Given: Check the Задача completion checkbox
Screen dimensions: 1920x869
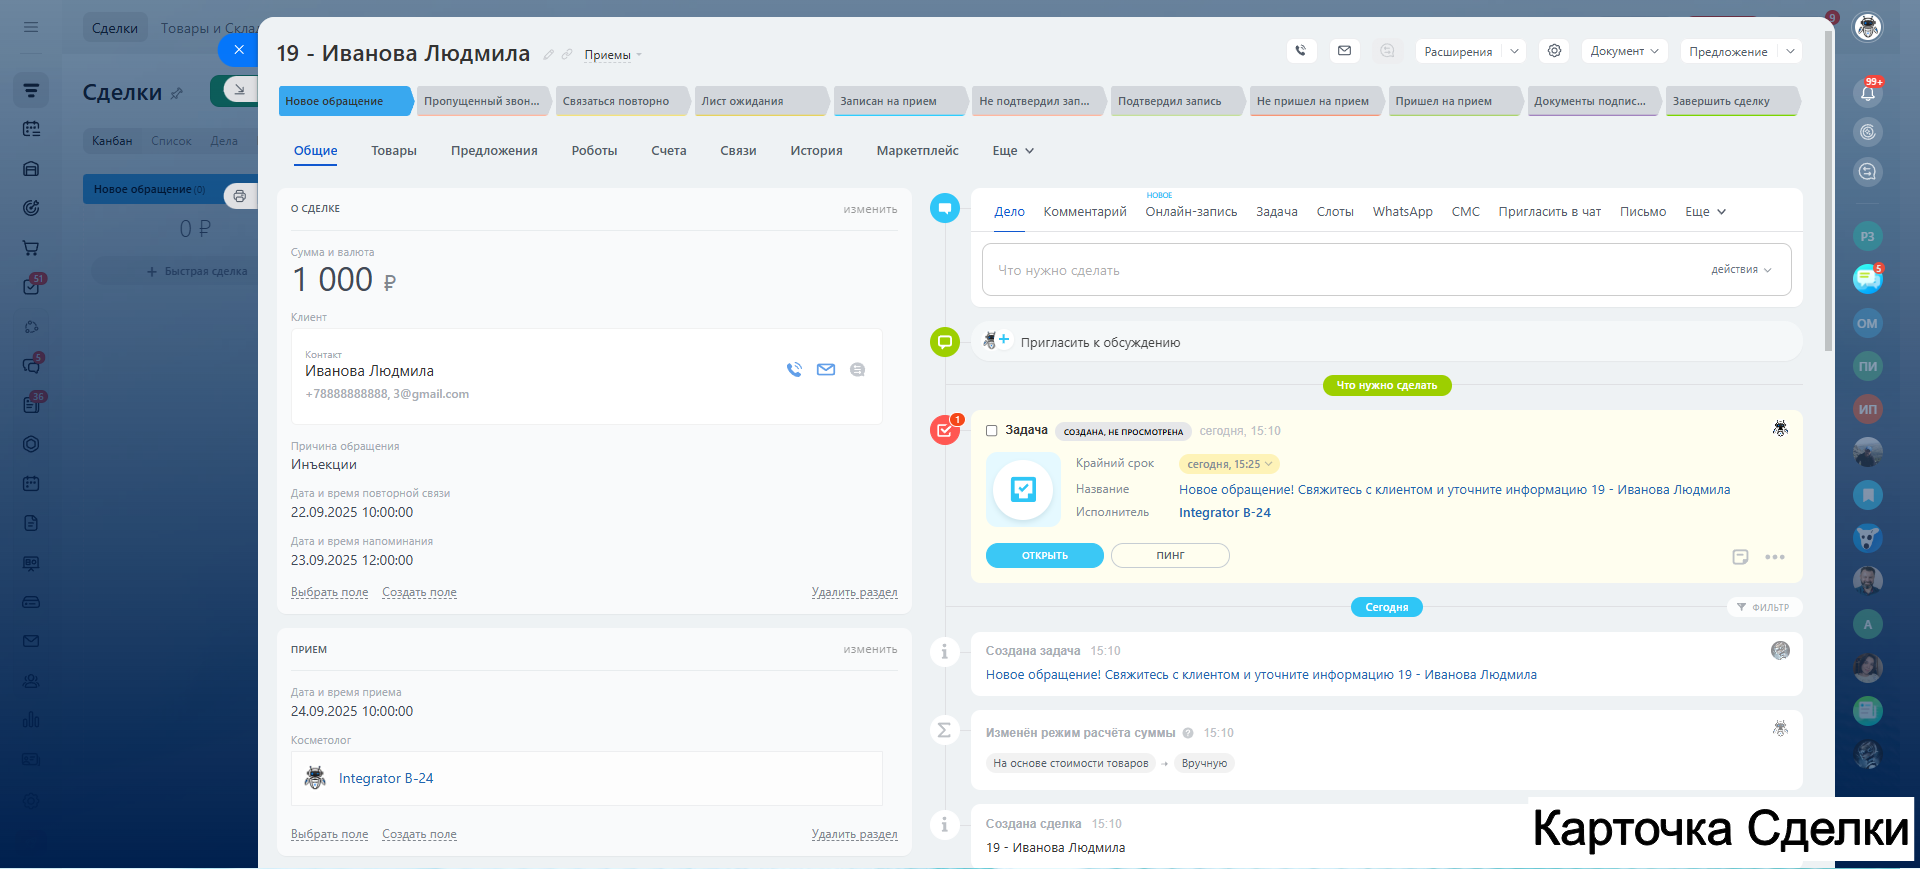Looking at the screenshot, I should pyautogui.click(x=992, y=431).
